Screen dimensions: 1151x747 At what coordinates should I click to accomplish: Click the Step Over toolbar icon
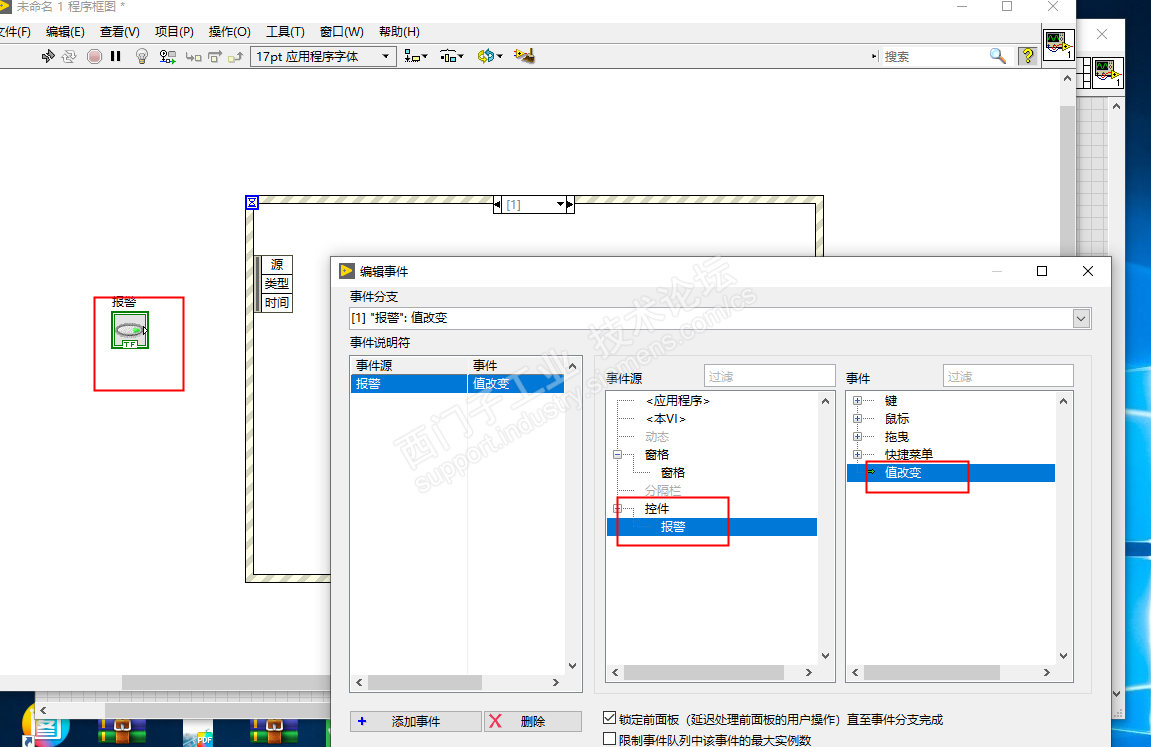(214, 57)
